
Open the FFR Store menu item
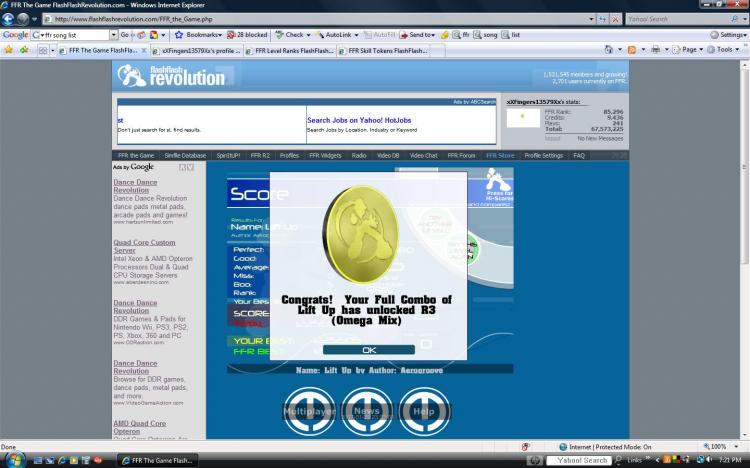[x=500, y=156]
